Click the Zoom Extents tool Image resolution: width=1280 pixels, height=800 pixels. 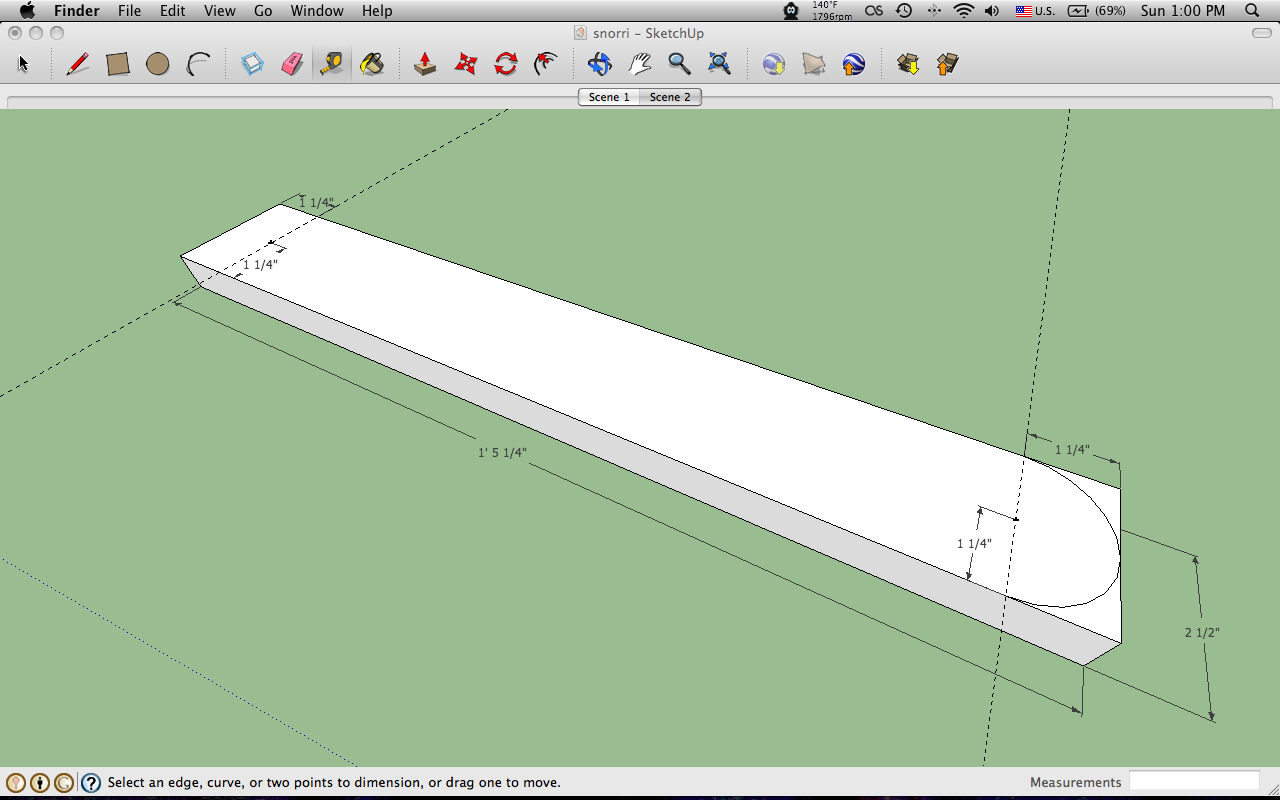[720, 65]
